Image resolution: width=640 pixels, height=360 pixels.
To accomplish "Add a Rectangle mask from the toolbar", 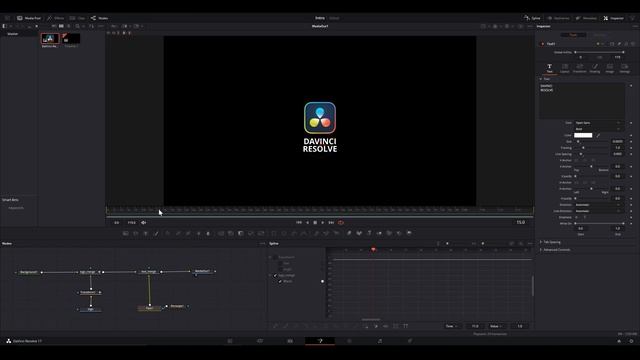I will pyautogui.click(x=274, y=233).
